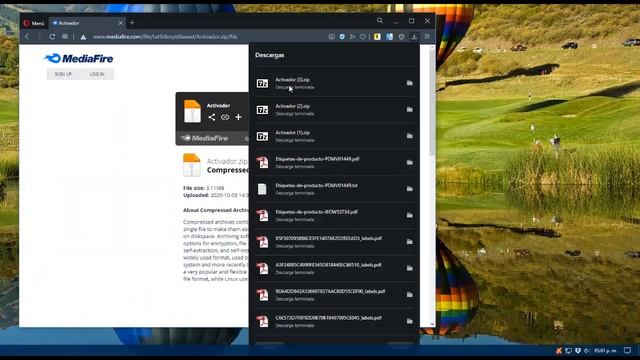
Task: Select the Activador browser tab
Action: click(86, 23)
